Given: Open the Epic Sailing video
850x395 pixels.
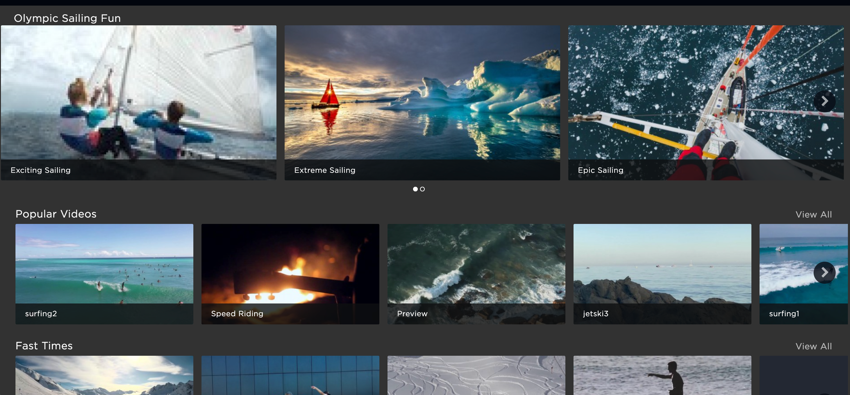Looking at the screenshot, I should (x=706, y=102).
